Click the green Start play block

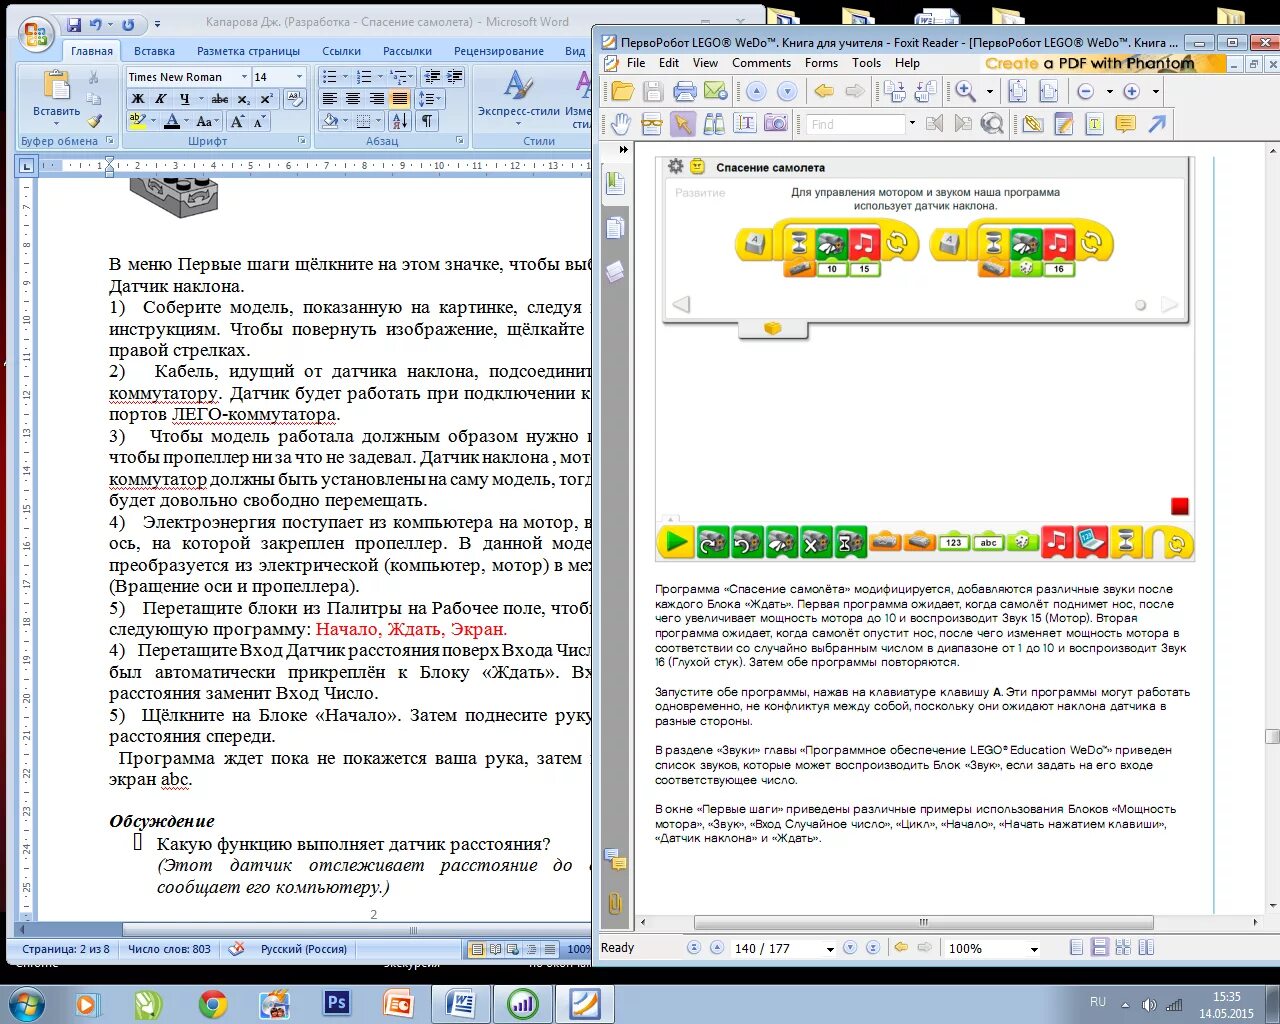(676, 543)
